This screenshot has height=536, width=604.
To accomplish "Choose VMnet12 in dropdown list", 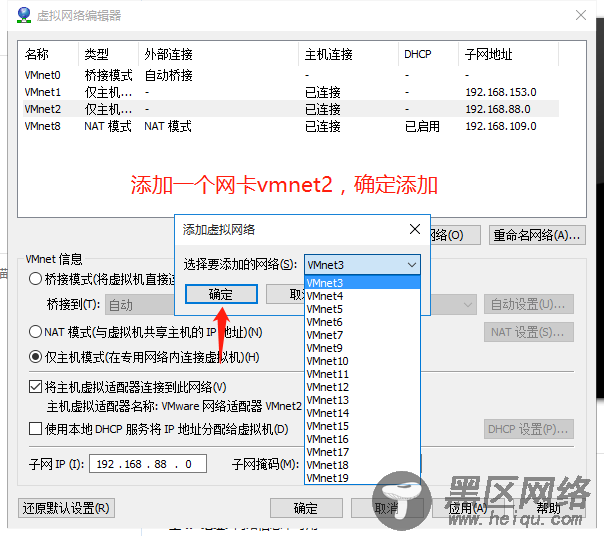I will click(362, 387).
